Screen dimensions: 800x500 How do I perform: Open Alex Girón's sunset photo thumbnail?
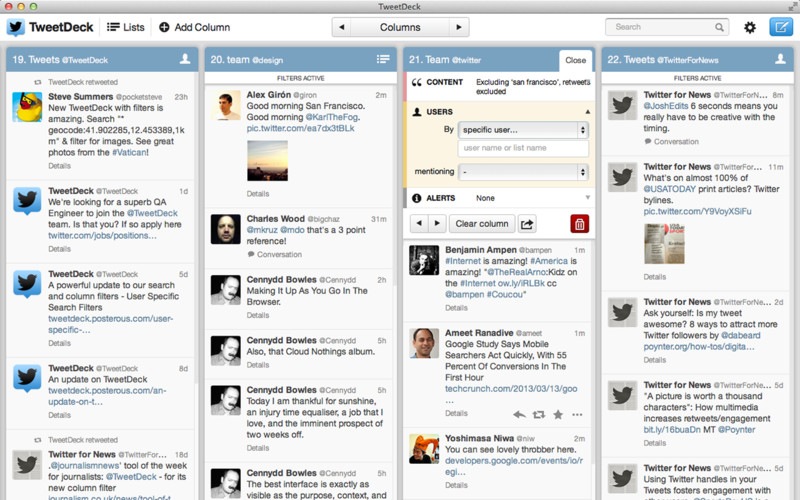click(267, 161)
